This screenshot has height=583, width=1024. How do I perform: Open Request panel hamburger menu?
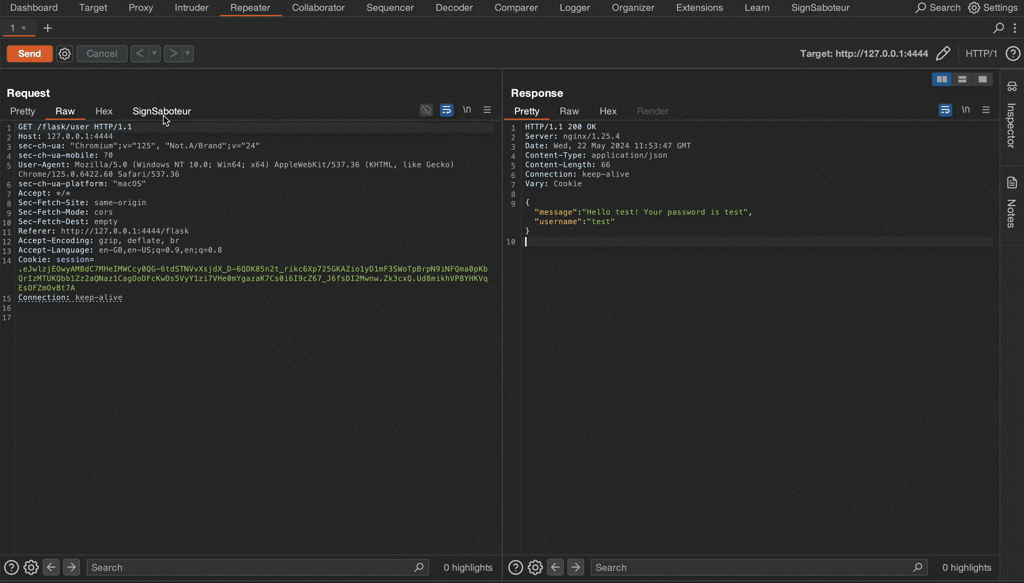tap(487, 110)
